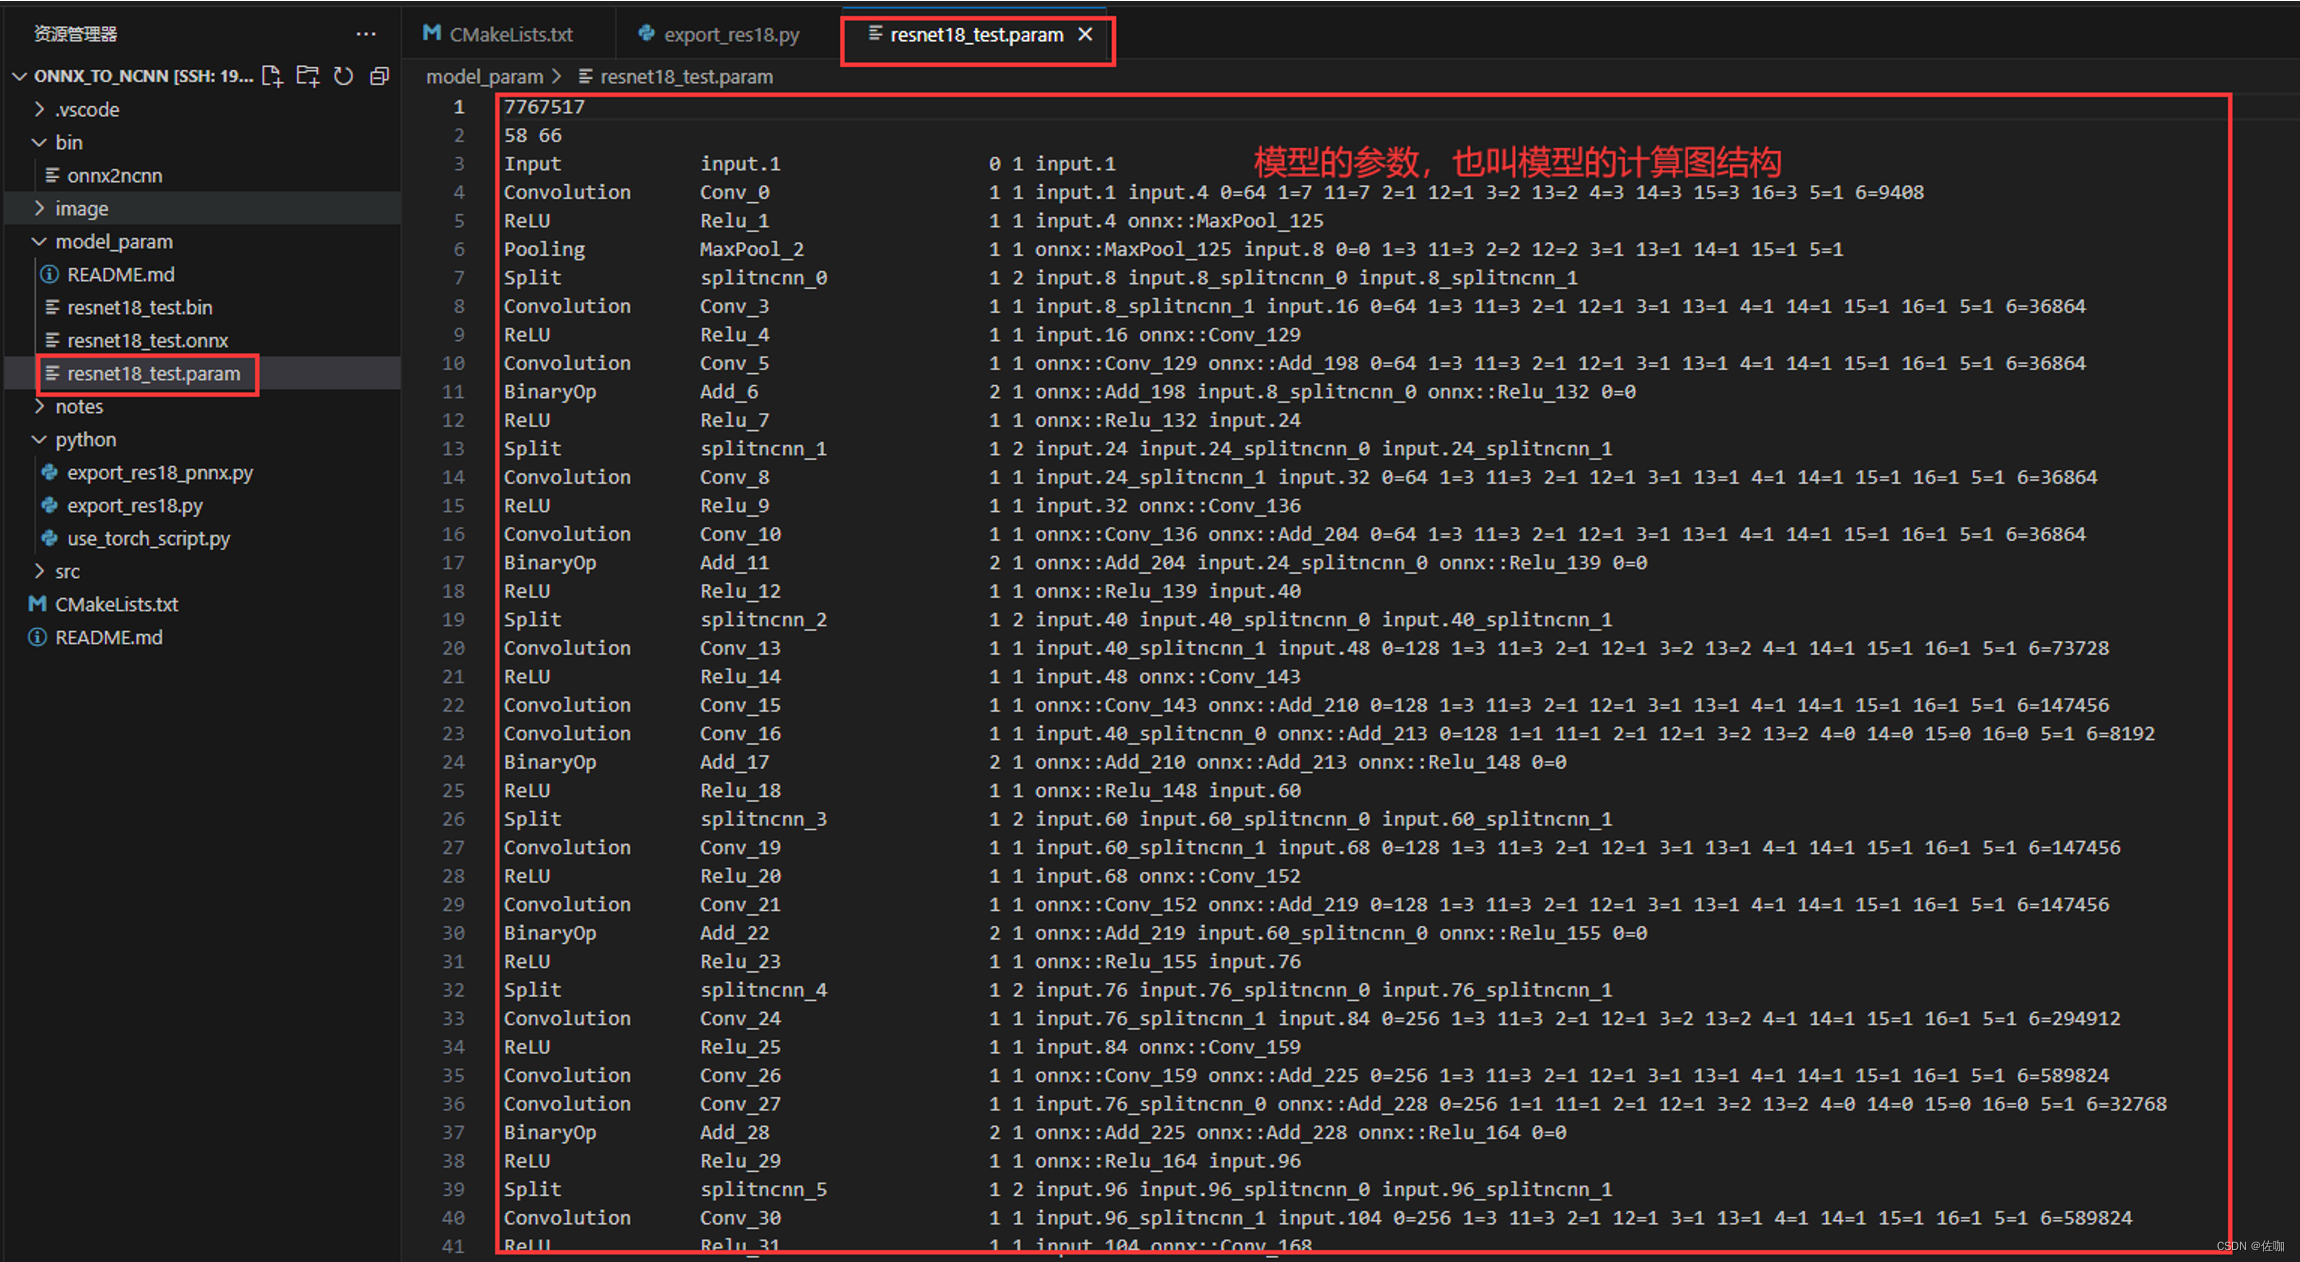The image size is (2300, 1262).
Task: Click the CMake icon on CMakeLists.txt tab
Action: tap(432, 34)
